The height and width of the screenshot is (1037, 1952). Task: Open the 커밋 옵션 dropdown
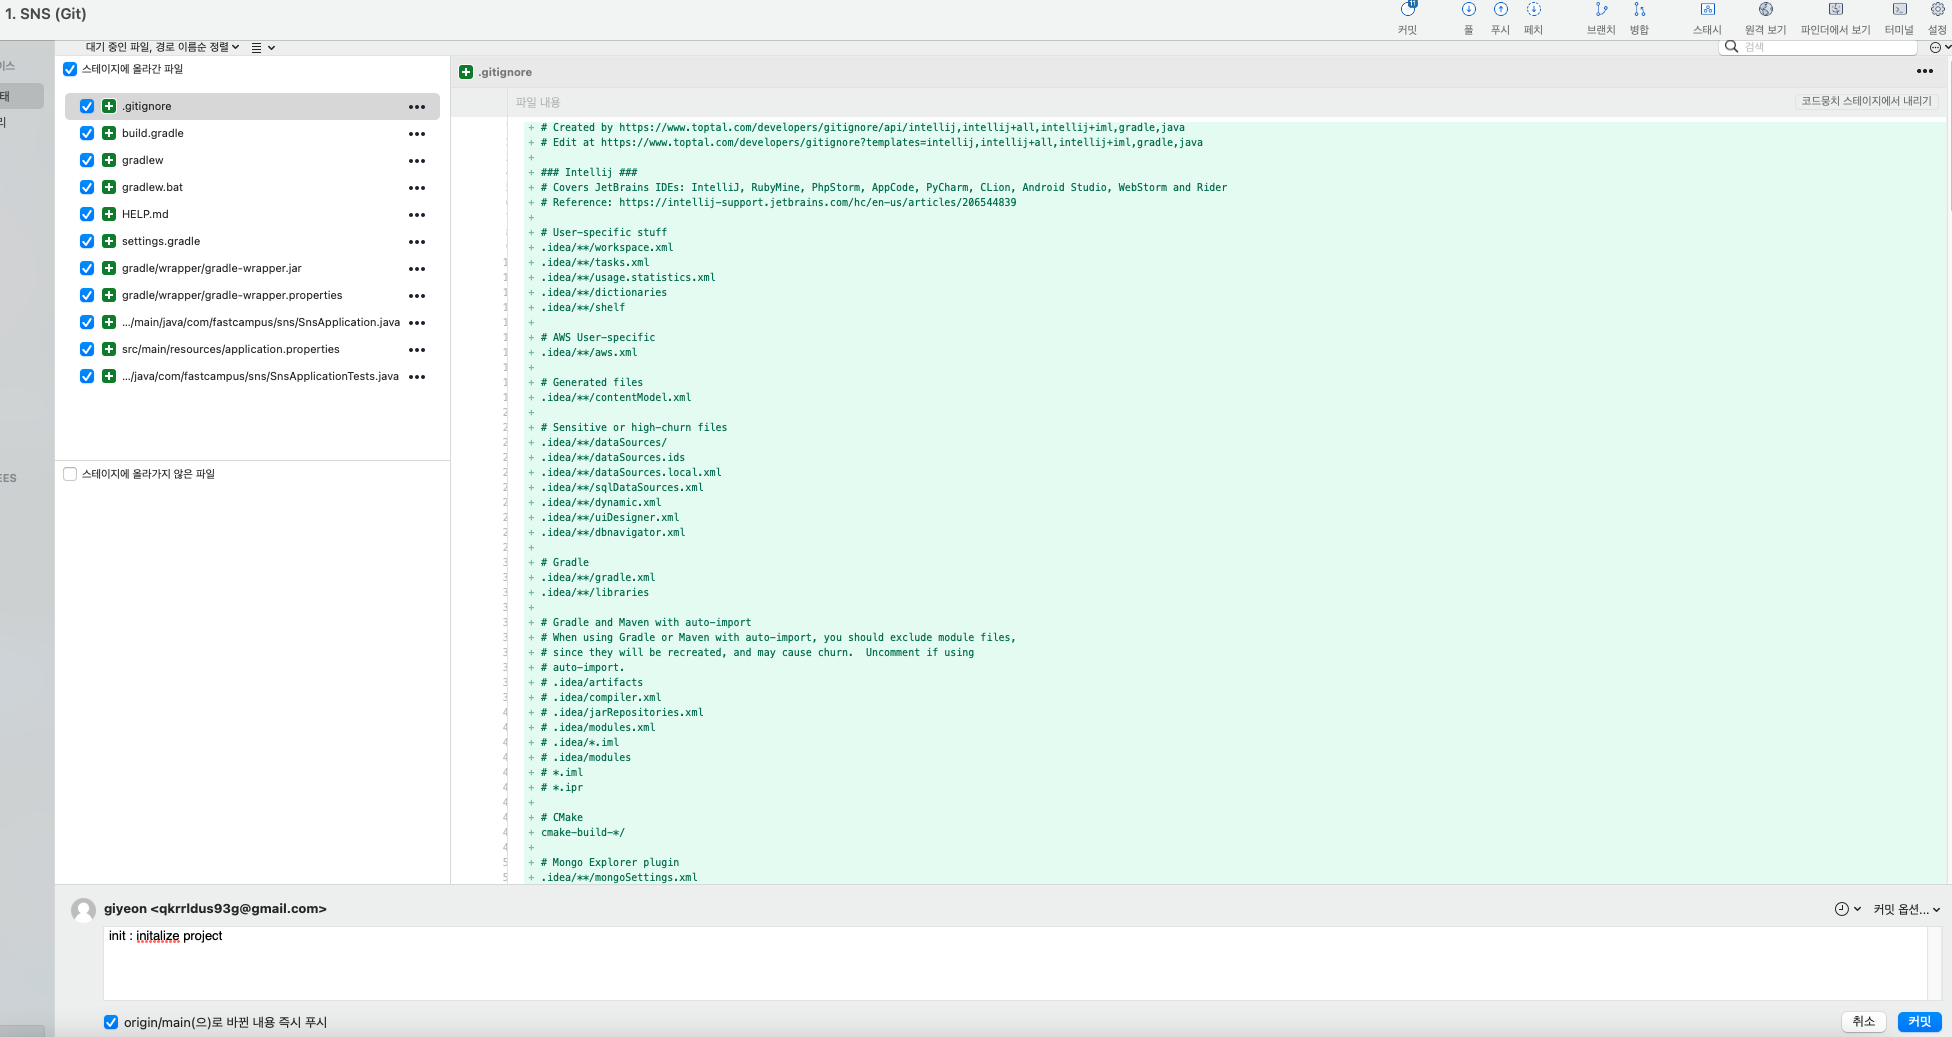1906,909
